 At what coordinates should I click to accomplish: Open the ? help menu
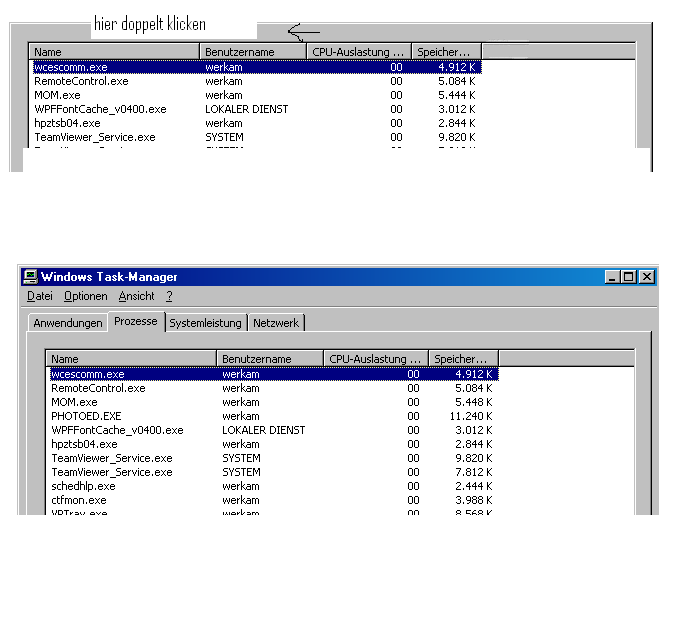tap(169, 296)
